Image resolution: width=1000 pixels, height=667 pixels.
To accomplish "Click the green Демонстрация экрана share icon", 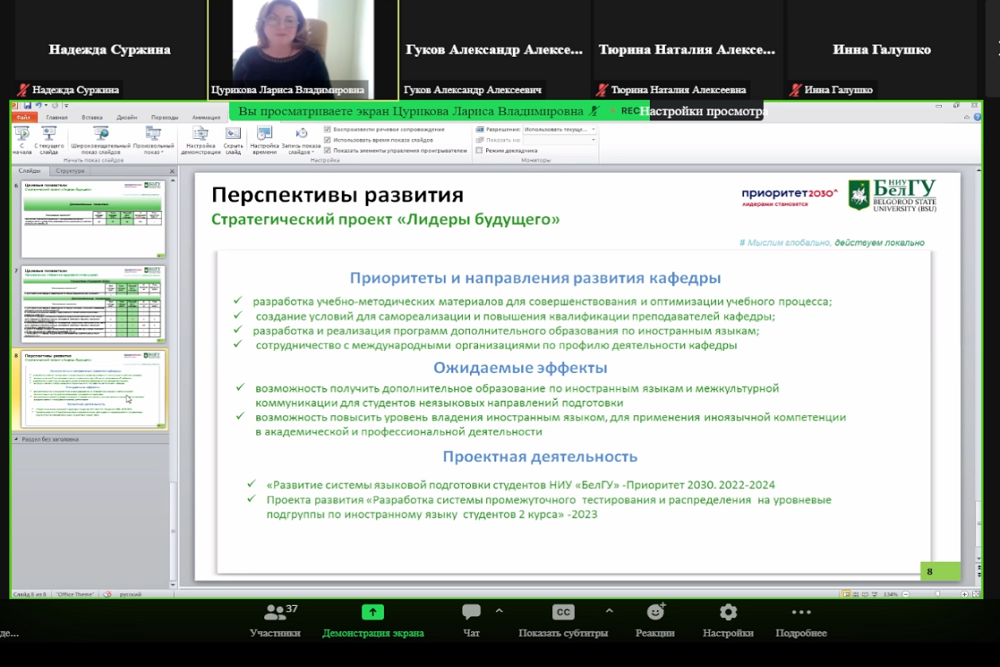I will [x=372, y=613].
